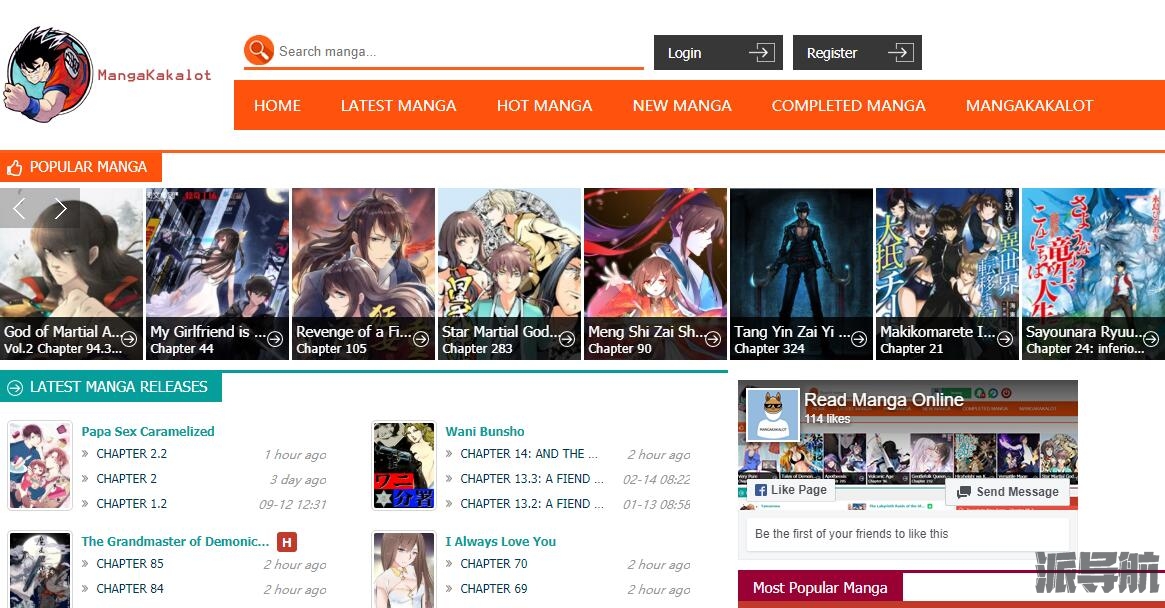
Task: Click the red H hot badge
Action: (x=287, y=542)
